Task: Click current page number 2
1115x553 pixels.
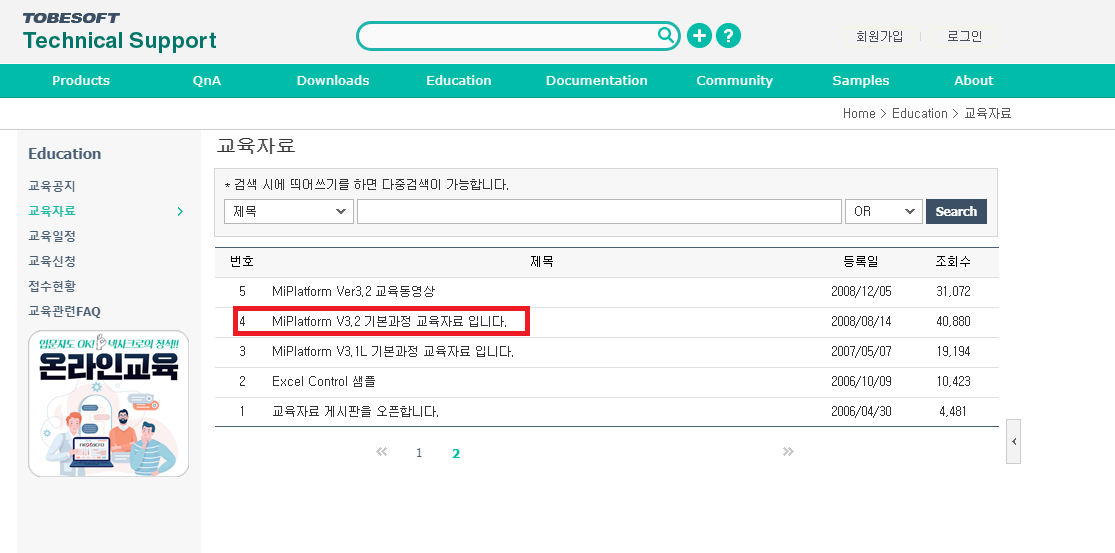Action: tap(456, 453)
